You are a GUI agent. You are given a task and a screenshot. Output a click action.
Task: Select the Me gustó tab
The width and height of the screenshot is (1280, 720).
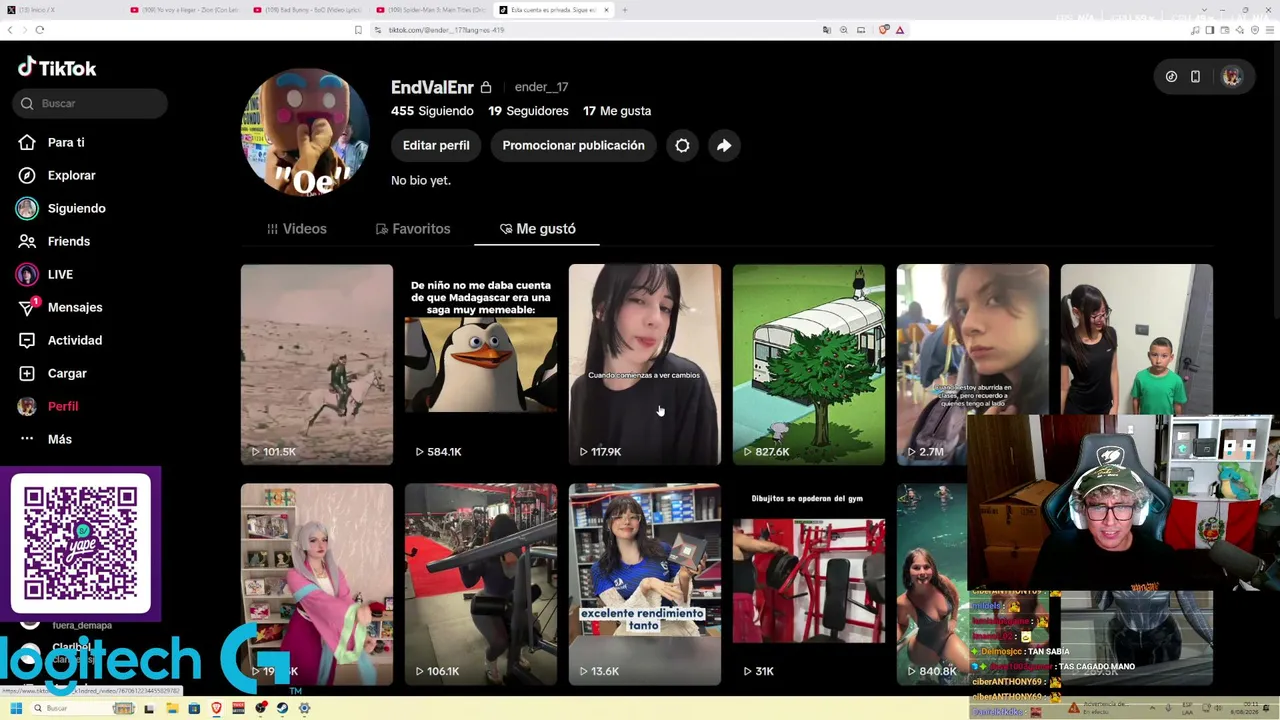point(538,229)
